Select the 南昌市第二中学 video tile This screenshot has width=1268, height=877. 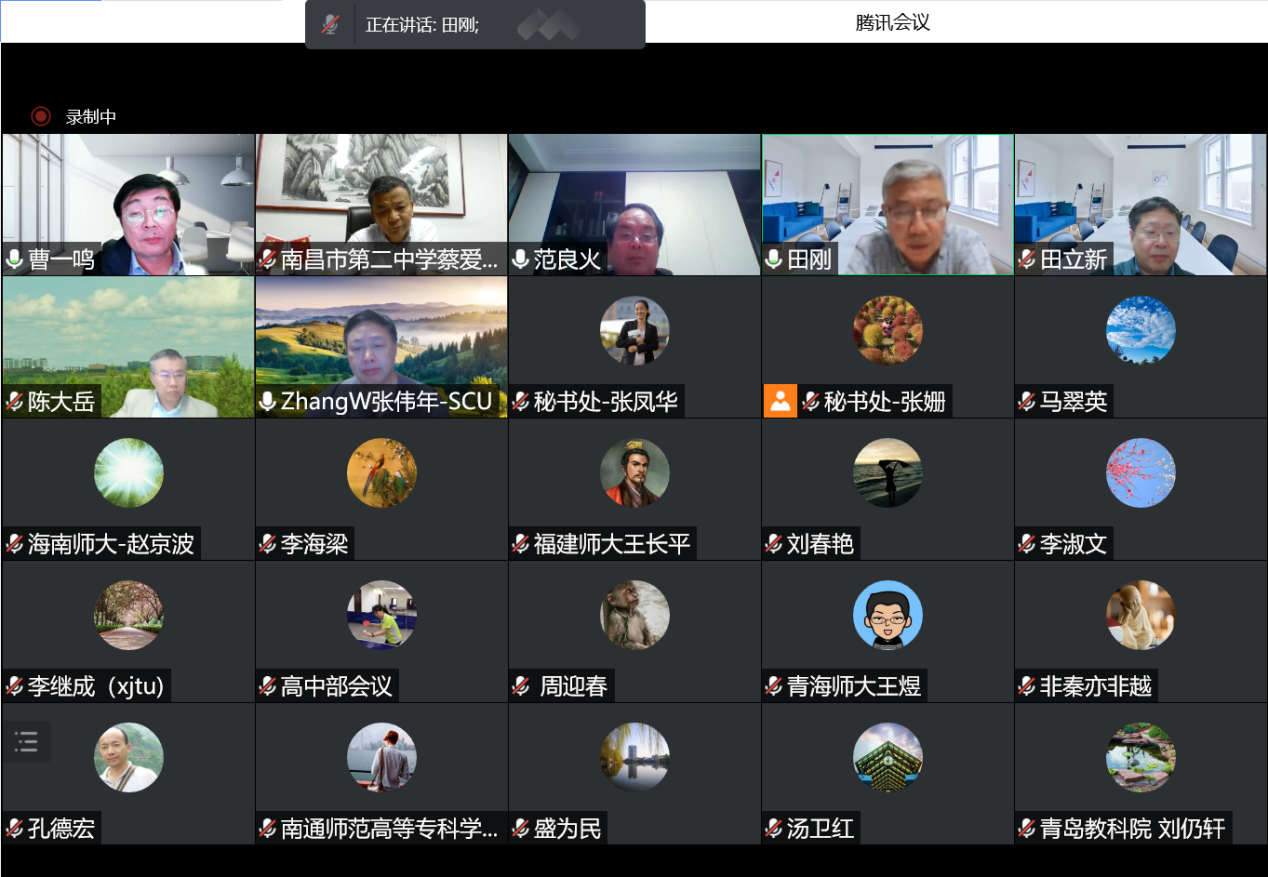tap(381, 204)
